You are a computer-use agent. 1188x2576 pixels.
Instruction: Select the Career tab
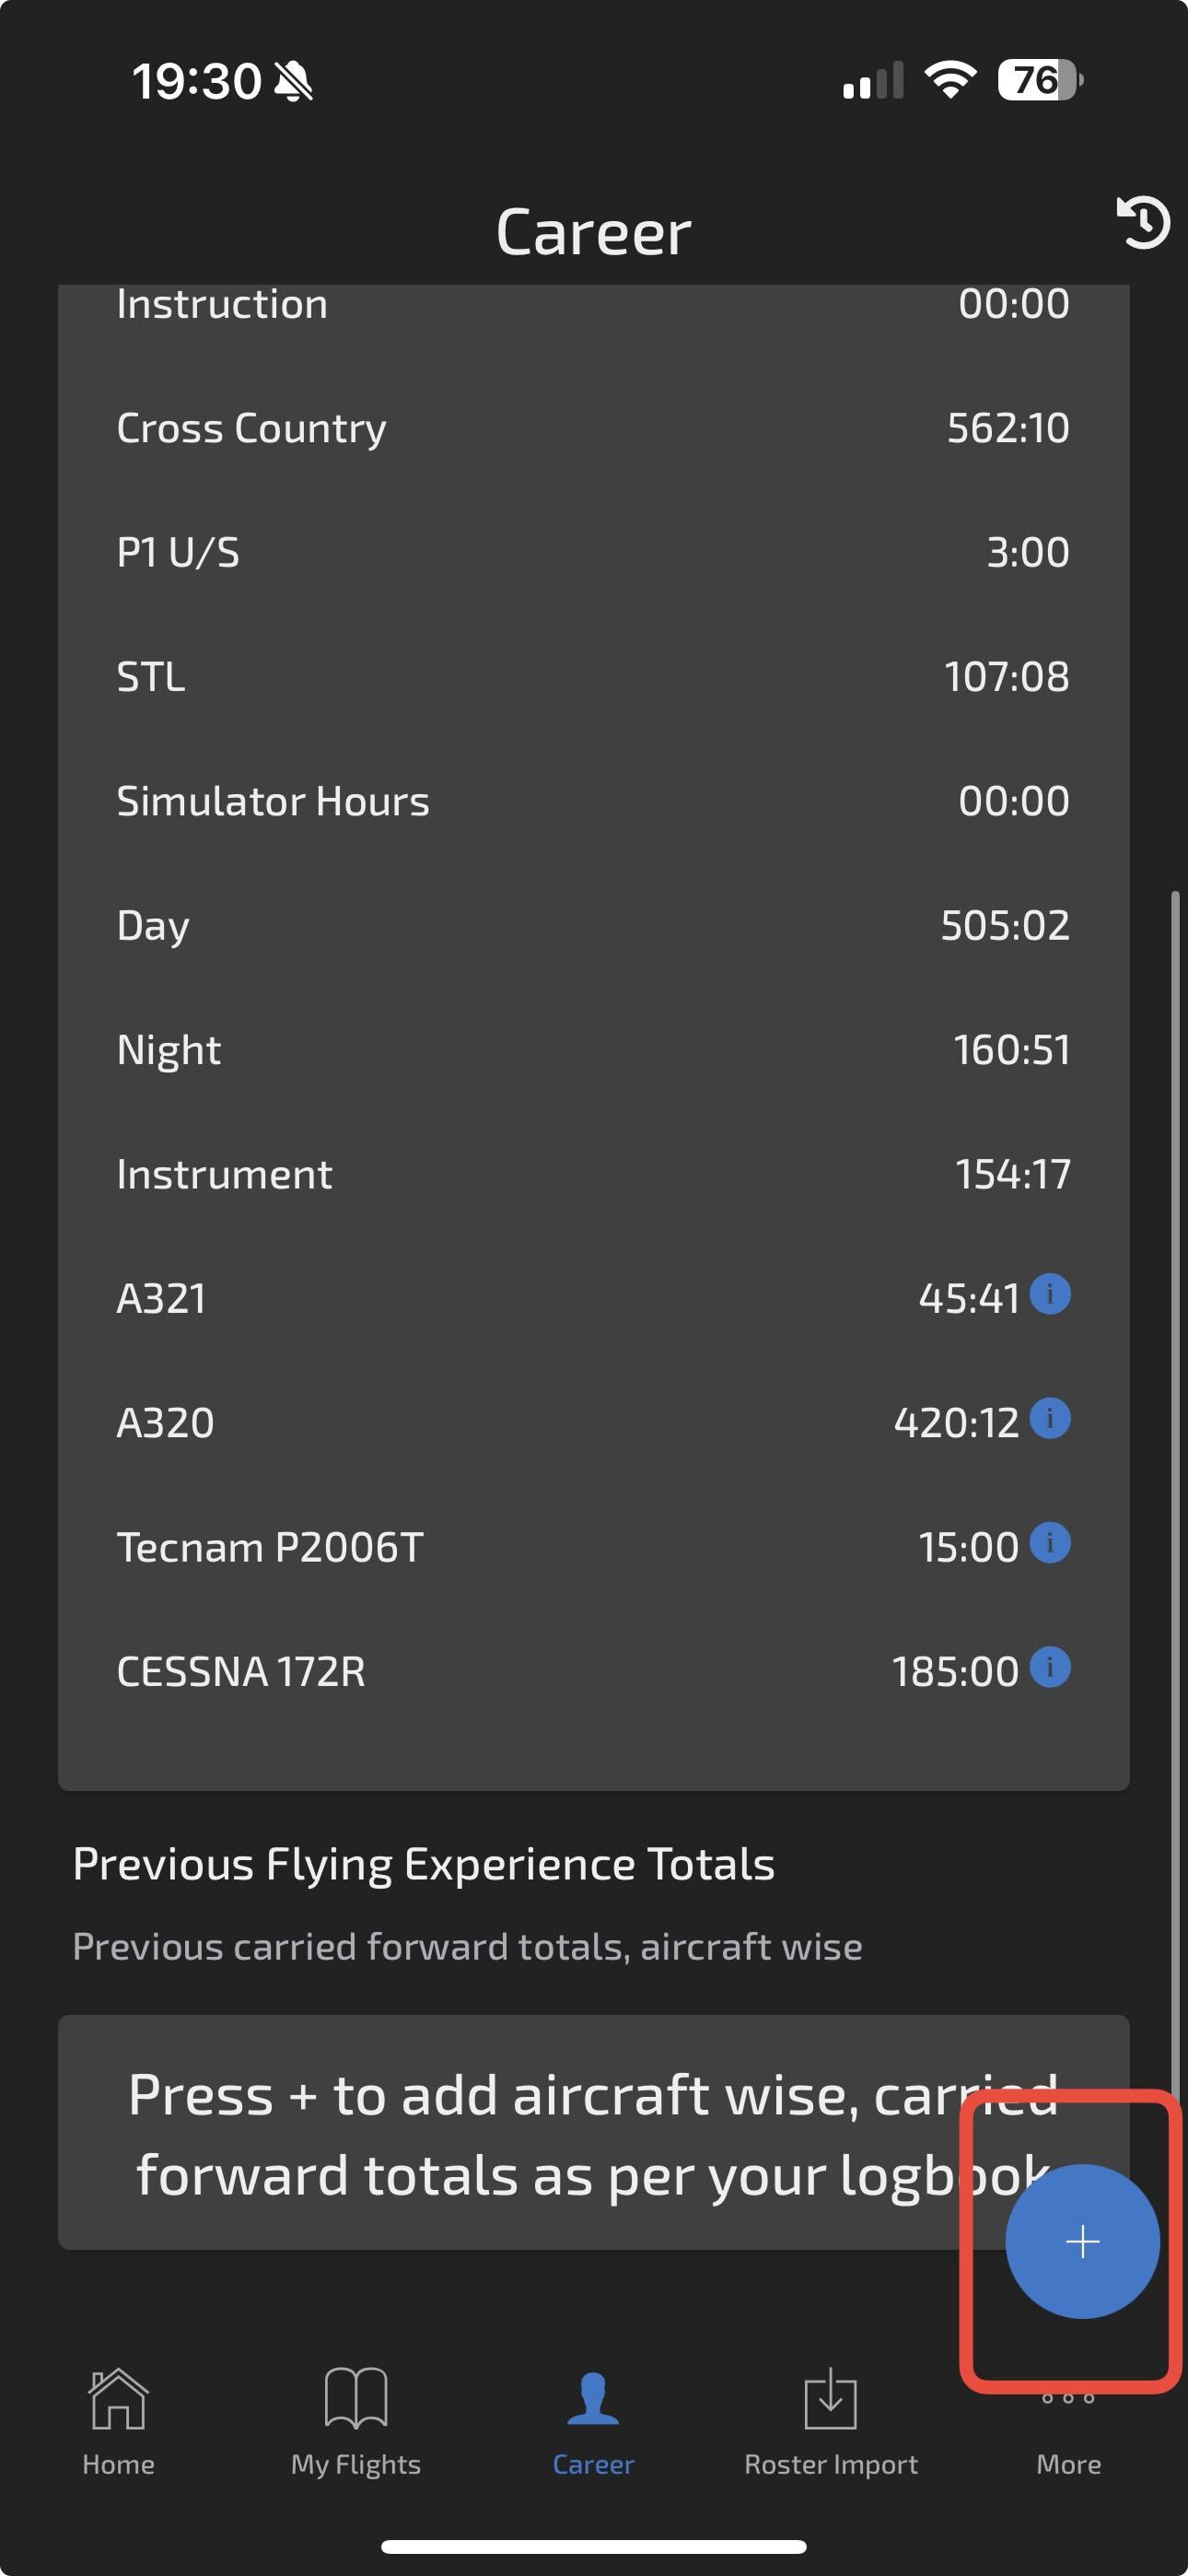tap(594, 2421)
